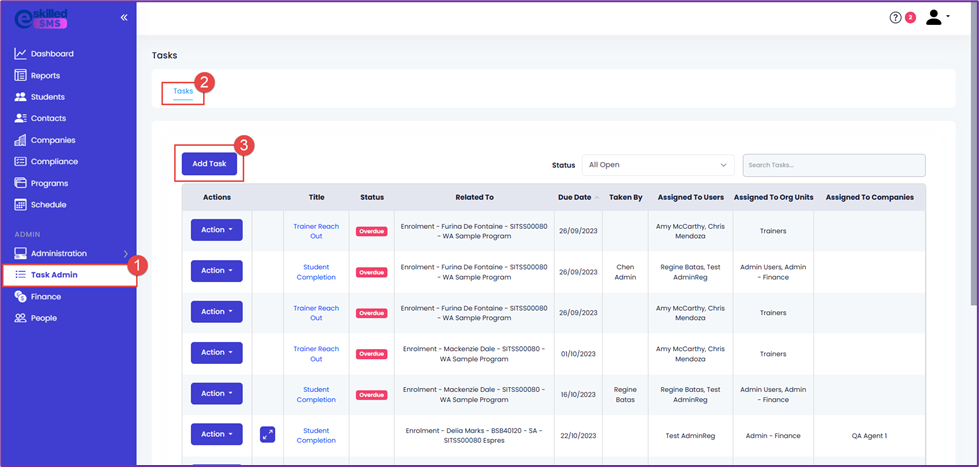Click the Admin - Finance org unit cell
The height and width of the screenshot is (467, 979).
pyautogui.click(x=773, y=436)
